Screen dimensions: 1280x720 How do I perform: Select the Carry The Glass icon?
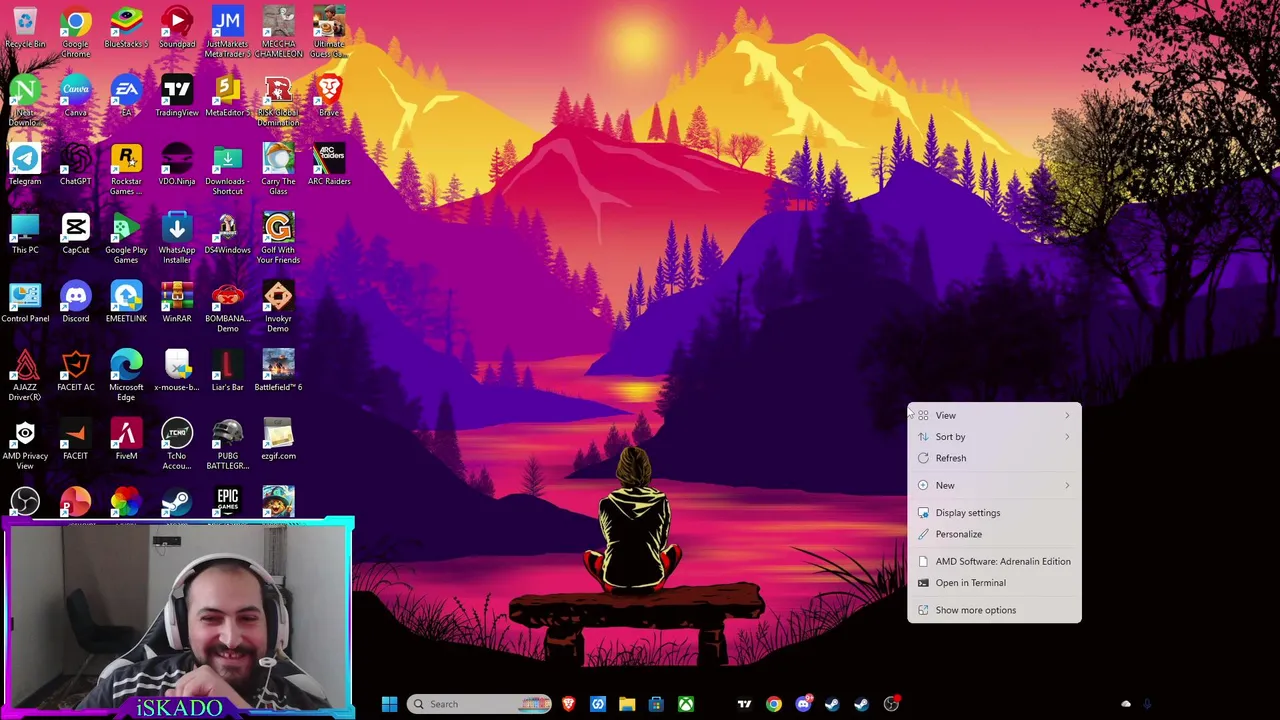tap(278, 169)
